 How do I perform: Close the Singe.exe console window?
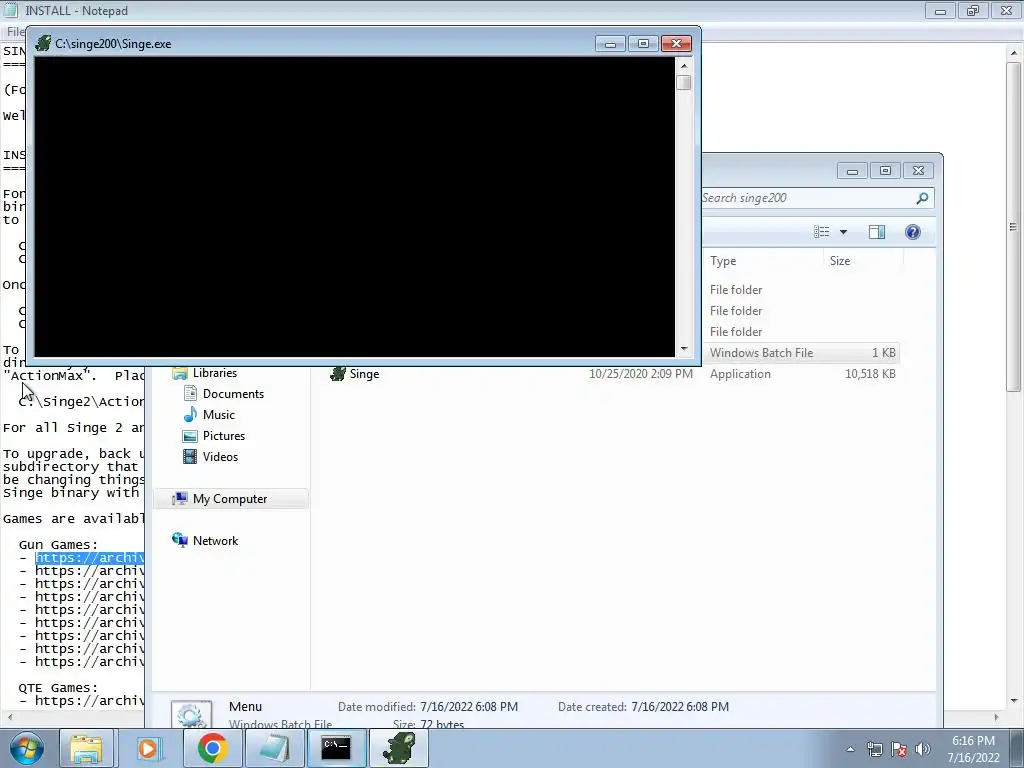tap(677, 44)
